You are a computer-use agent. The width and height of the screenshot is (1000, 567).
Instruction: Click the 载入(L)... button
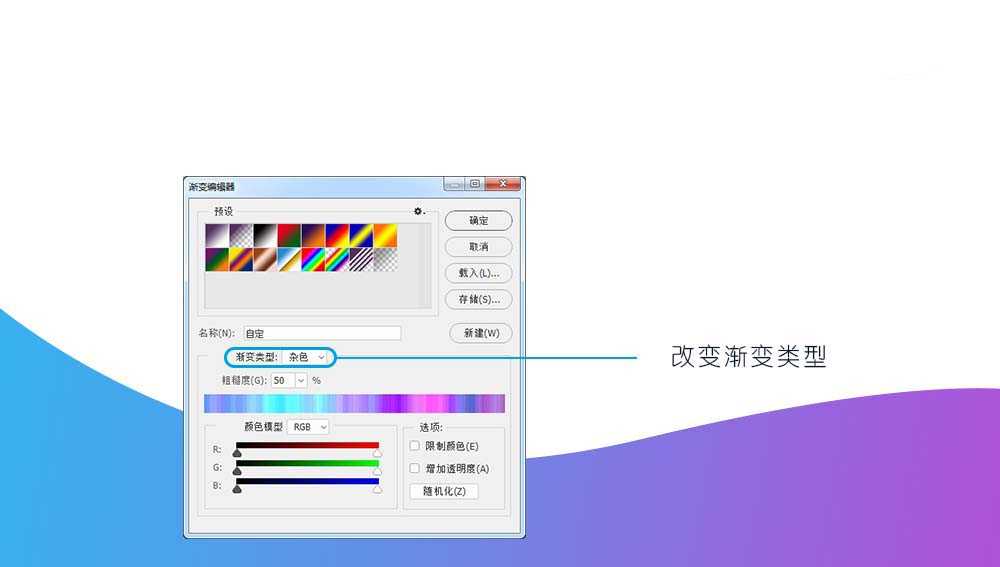coord(478,273)
